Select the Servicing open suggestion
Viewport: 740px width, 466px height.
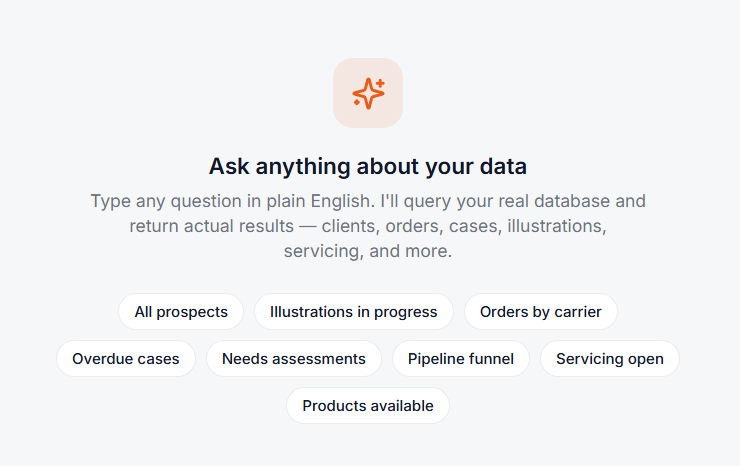pyautogui.click(x=610, y=359)
